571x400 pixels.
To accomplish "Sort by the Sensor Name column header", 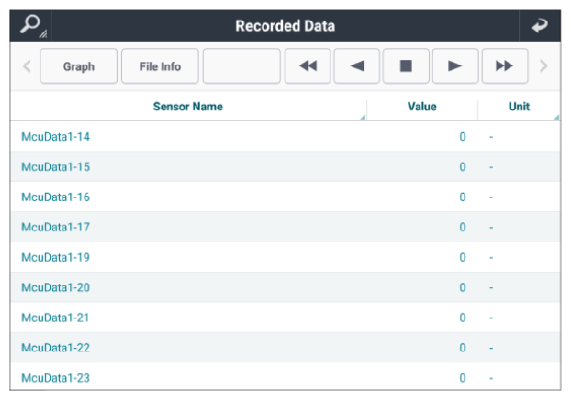I will (x=188, y=106).
